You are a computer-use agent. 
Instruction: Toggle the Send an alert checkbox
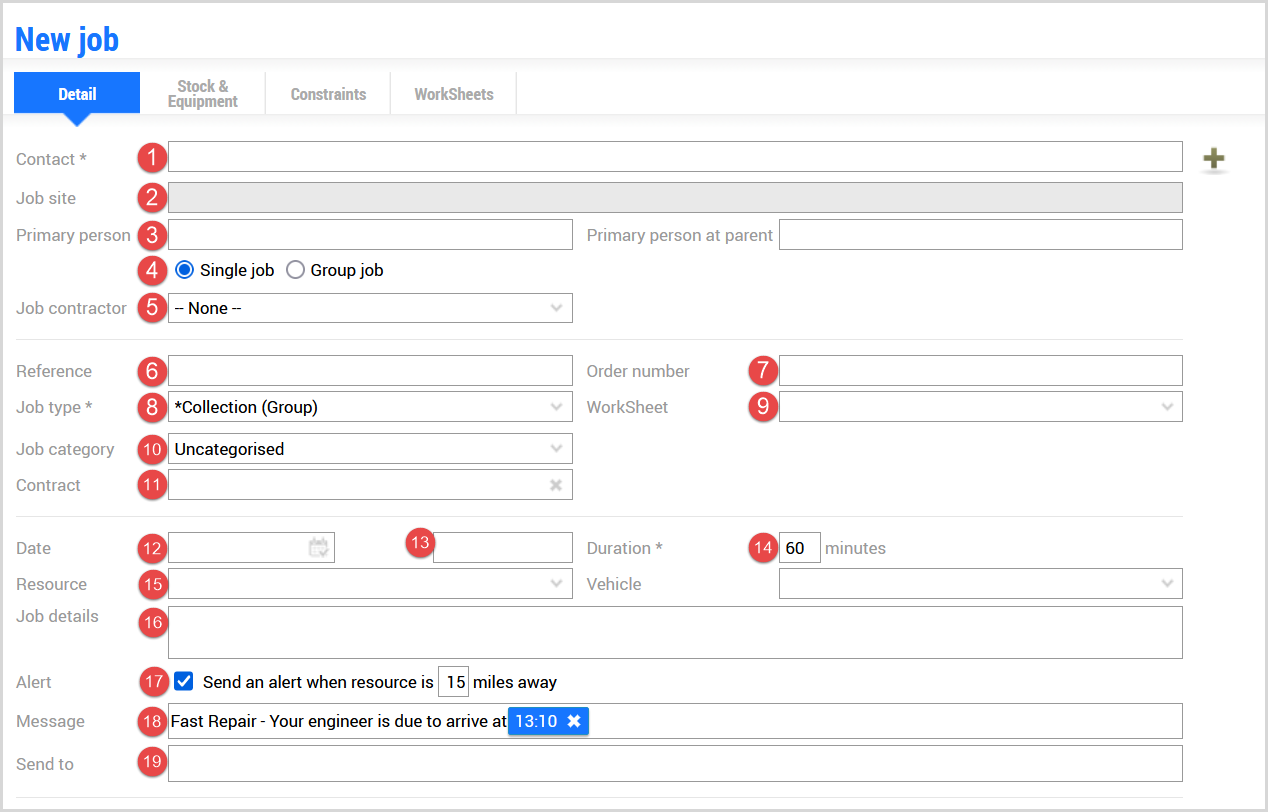[x=184, y=682]
